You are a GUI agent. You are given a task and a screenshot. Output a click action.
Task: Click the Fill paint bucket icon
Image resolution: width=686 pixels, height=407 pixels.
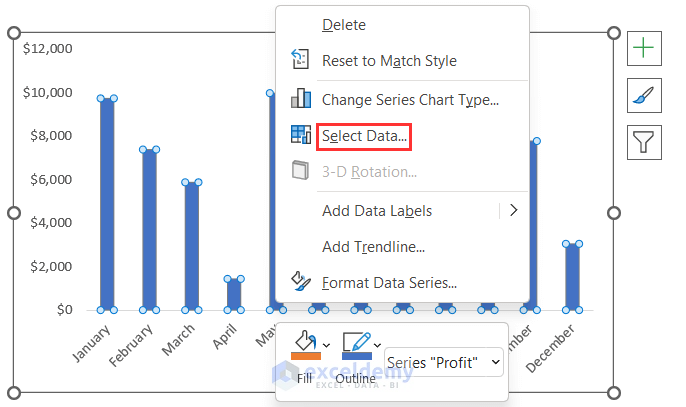(305, 344)
